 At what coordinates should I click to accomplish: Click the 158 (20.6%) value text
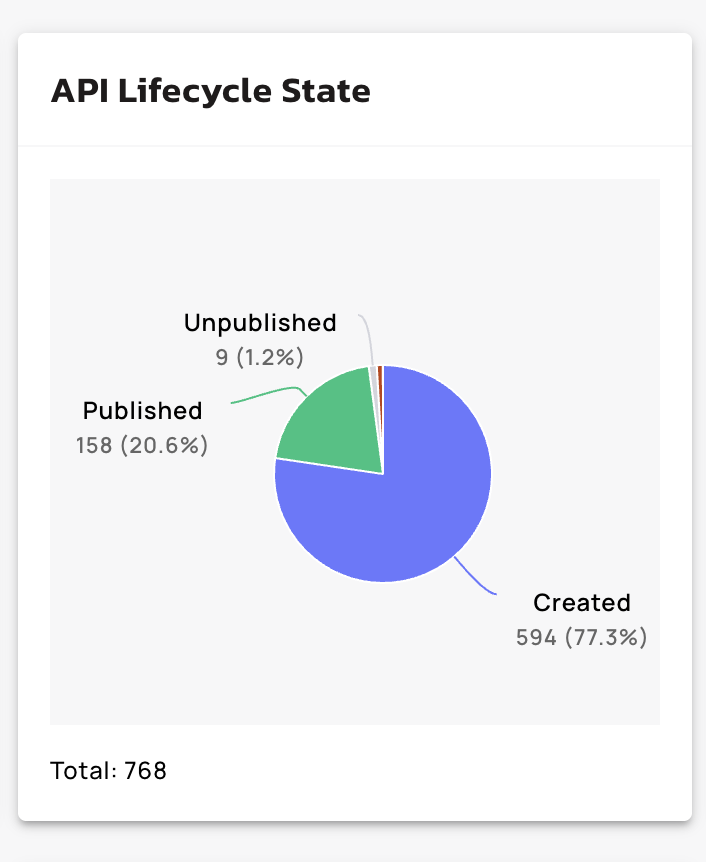pos(142,445)
